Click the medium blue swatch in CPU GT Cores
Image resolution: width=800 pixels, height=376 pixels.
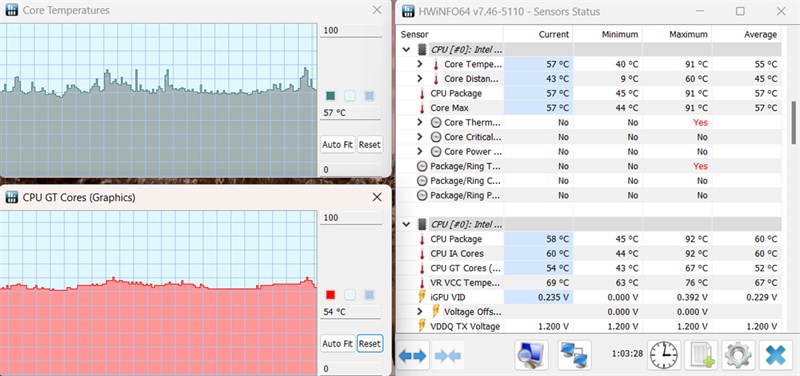[x=370, y=295]
